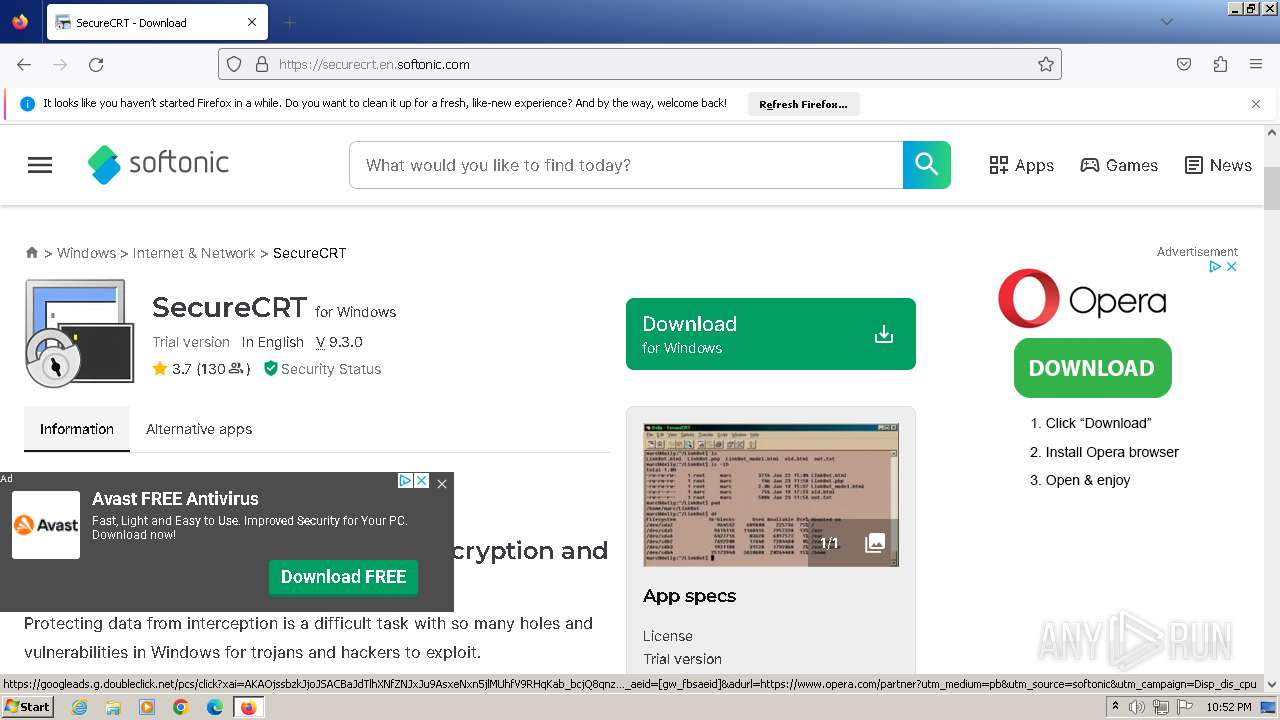Image resolution: width=1280 pixels, height=720 pixels.
Task: Click the Avast ad logo
Action: (46, 525)
